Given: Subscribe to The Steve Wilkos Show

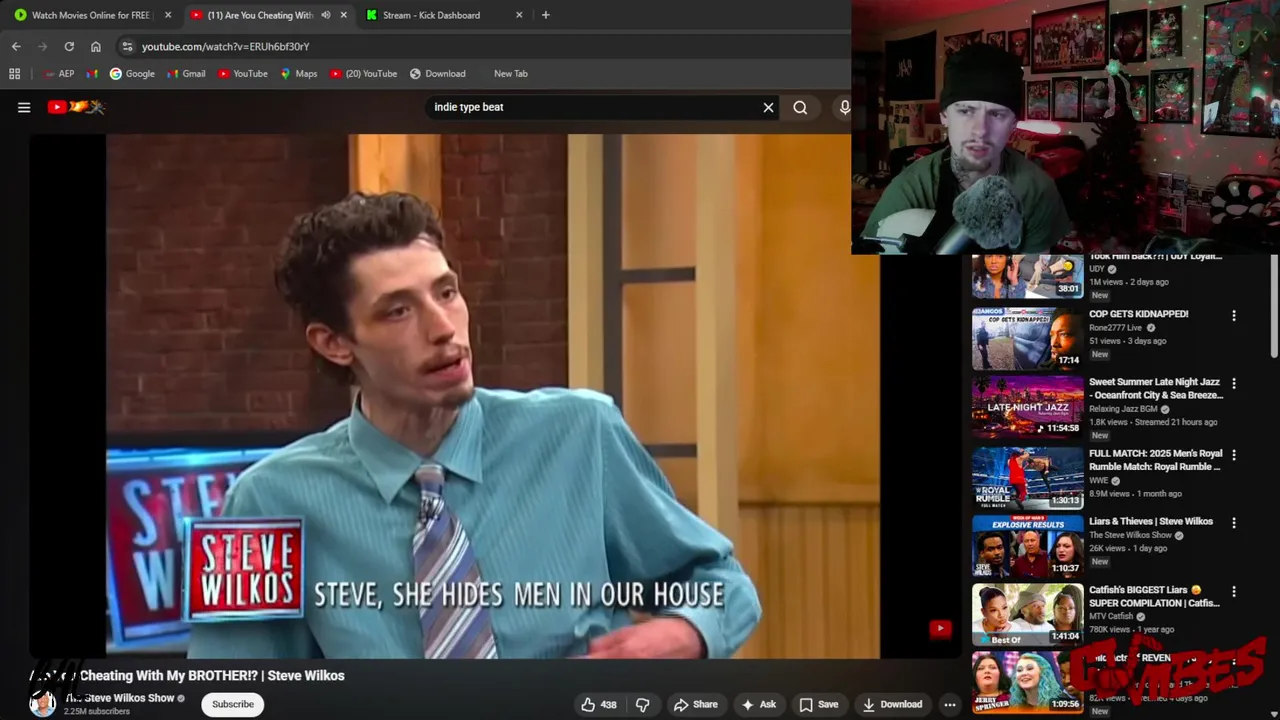Looking at the screenshot, I should [233, 704].
